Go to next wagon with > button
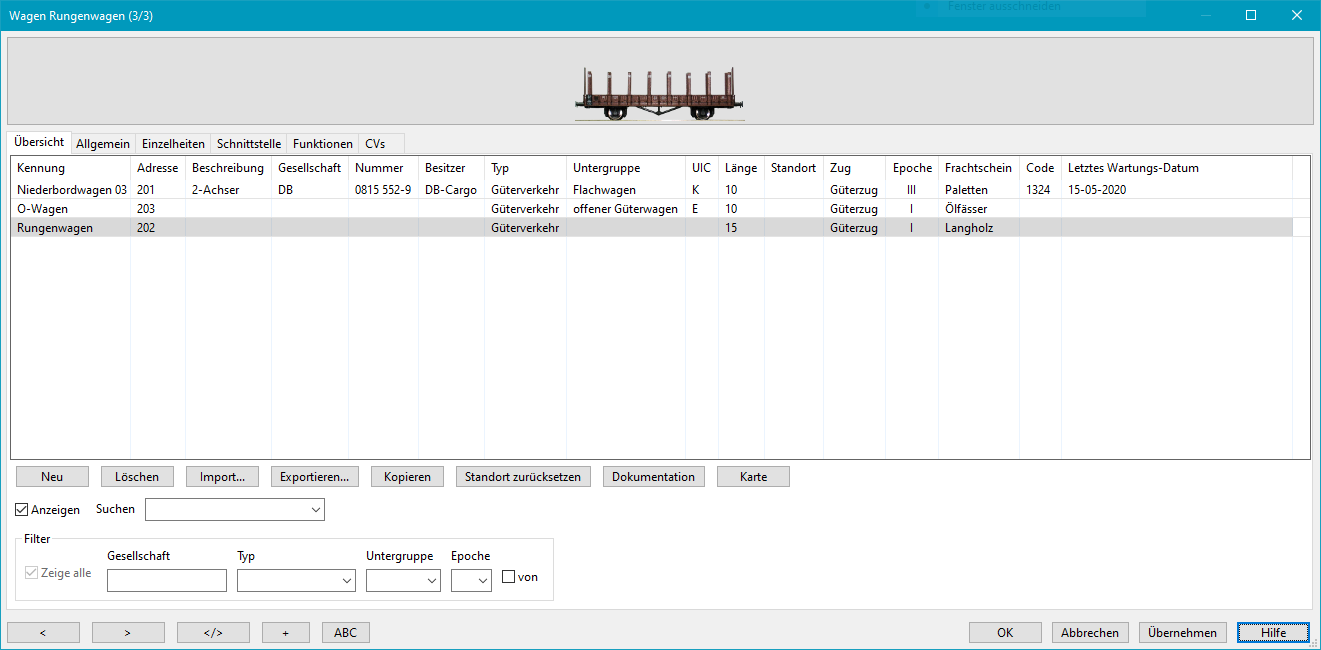1321x650 pixels. pos(128,632)
